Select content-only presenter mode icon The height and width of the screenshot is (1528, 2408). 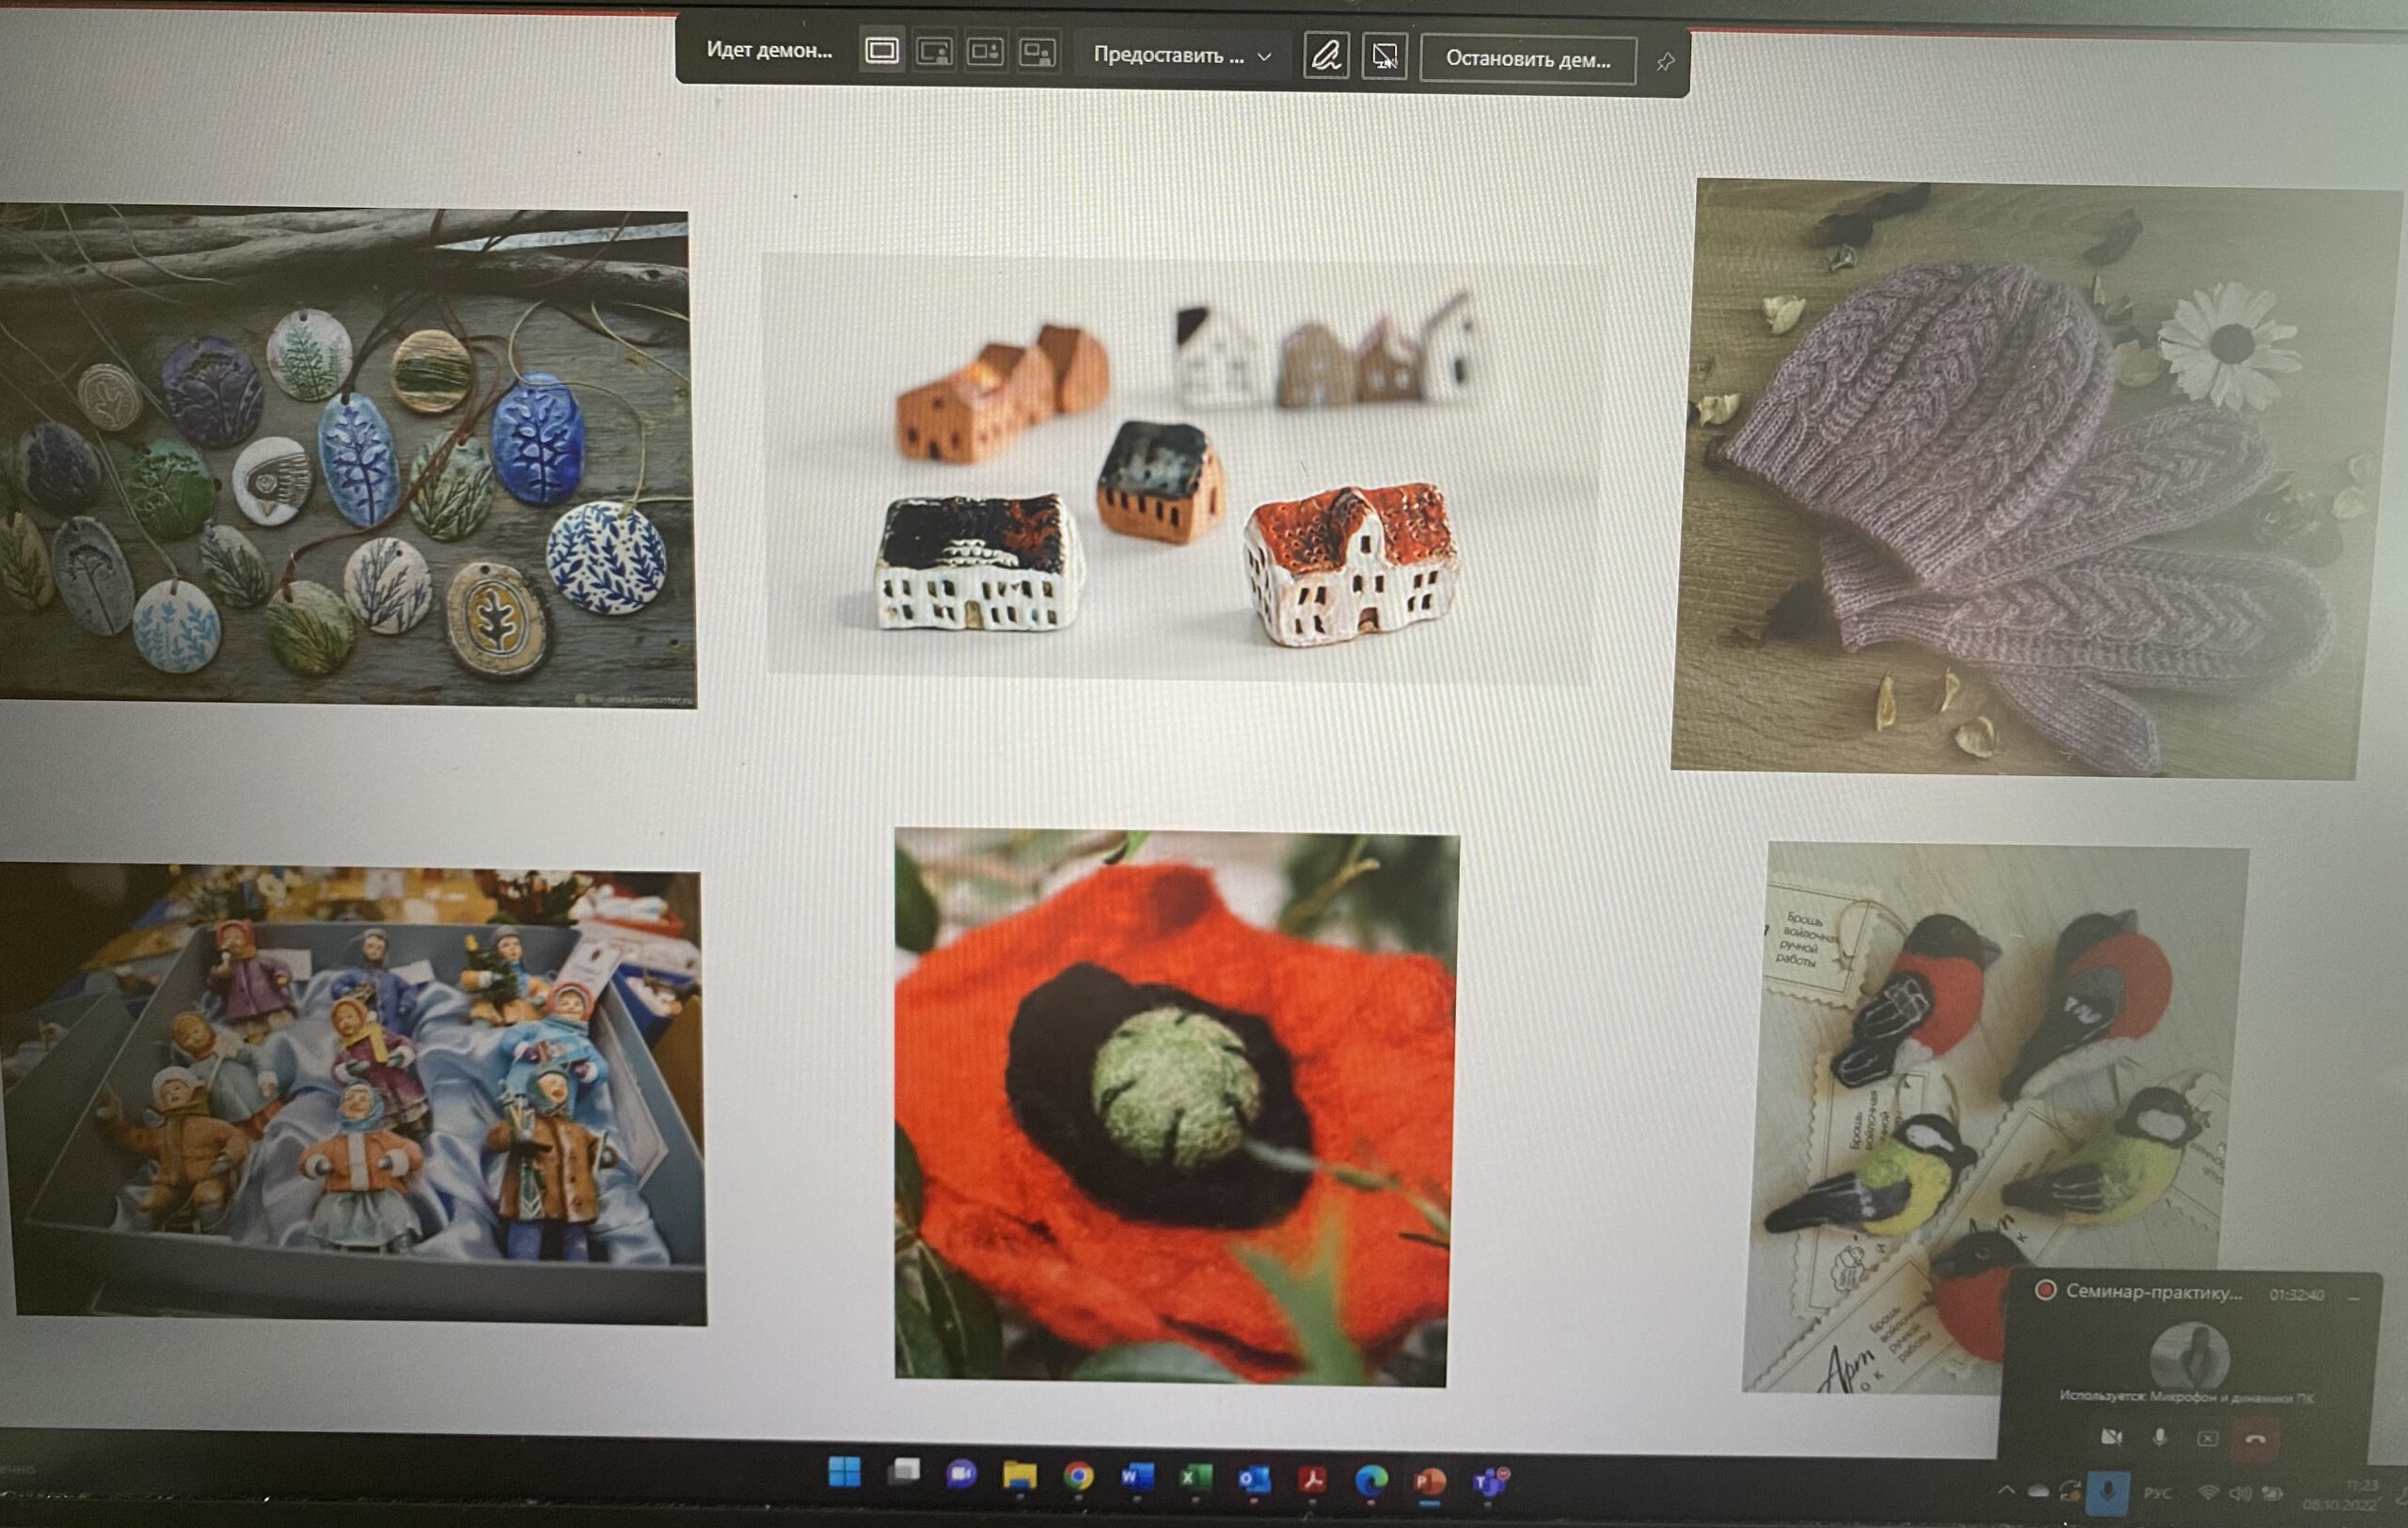[x=881, y=51]
